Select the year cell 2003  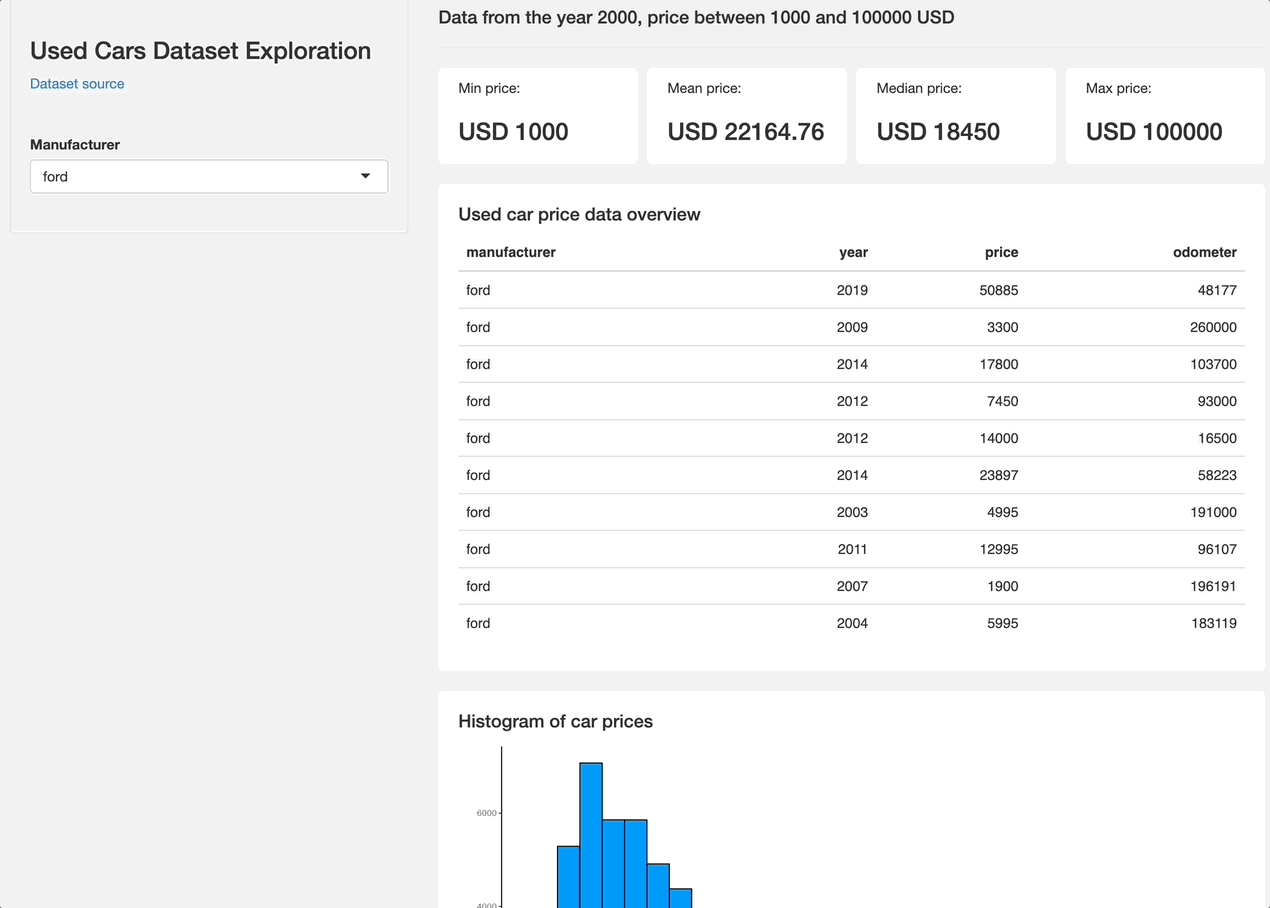click(x=852, y=512)
